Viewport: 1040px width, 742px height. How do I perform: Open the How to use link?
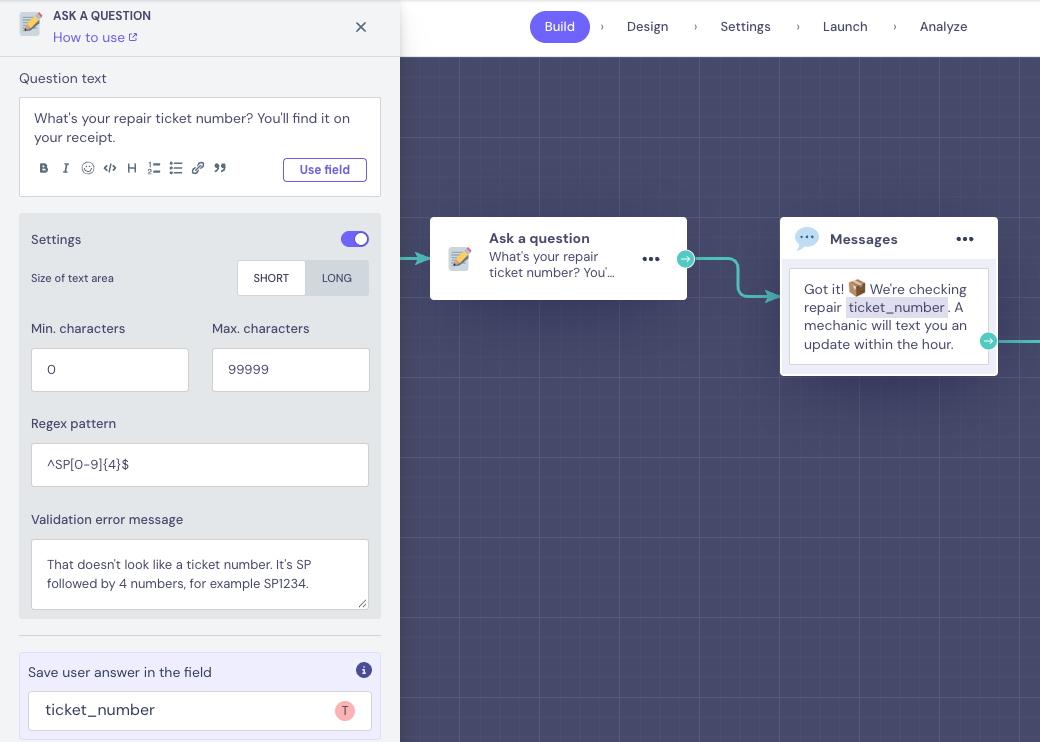click(96, 38)
